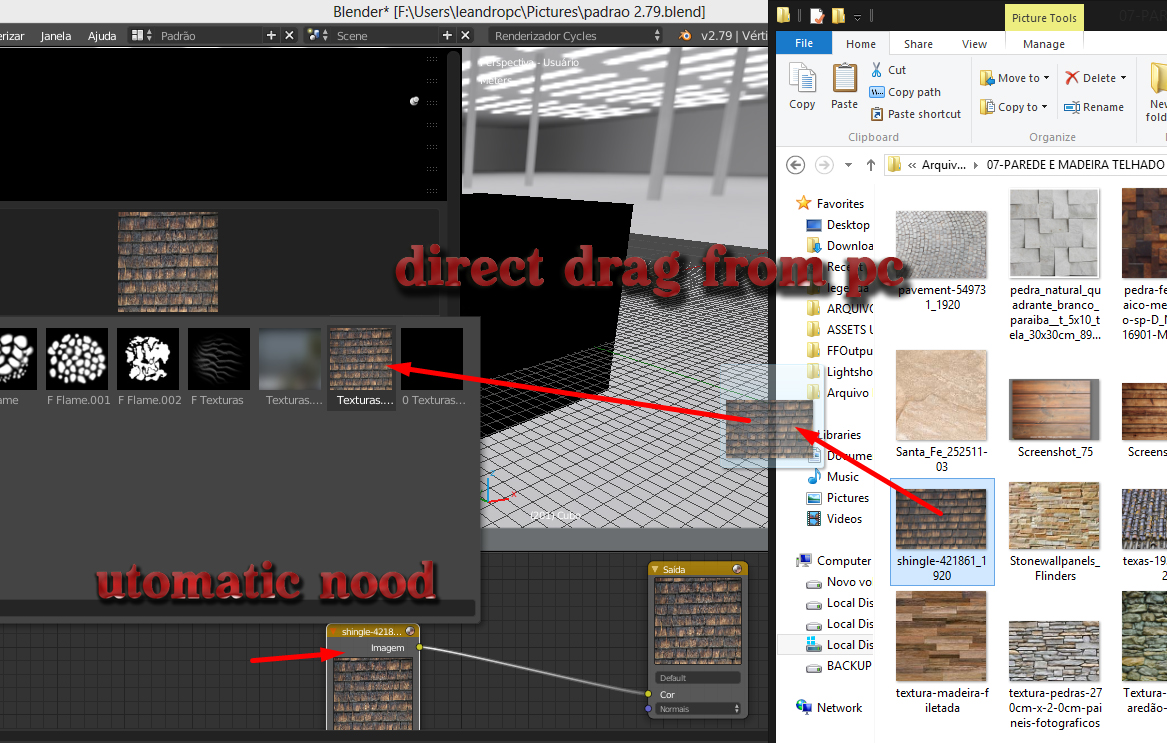Click the Rename icon in Organize group
The image size is (1167, 743).
tap(1072, 107)
